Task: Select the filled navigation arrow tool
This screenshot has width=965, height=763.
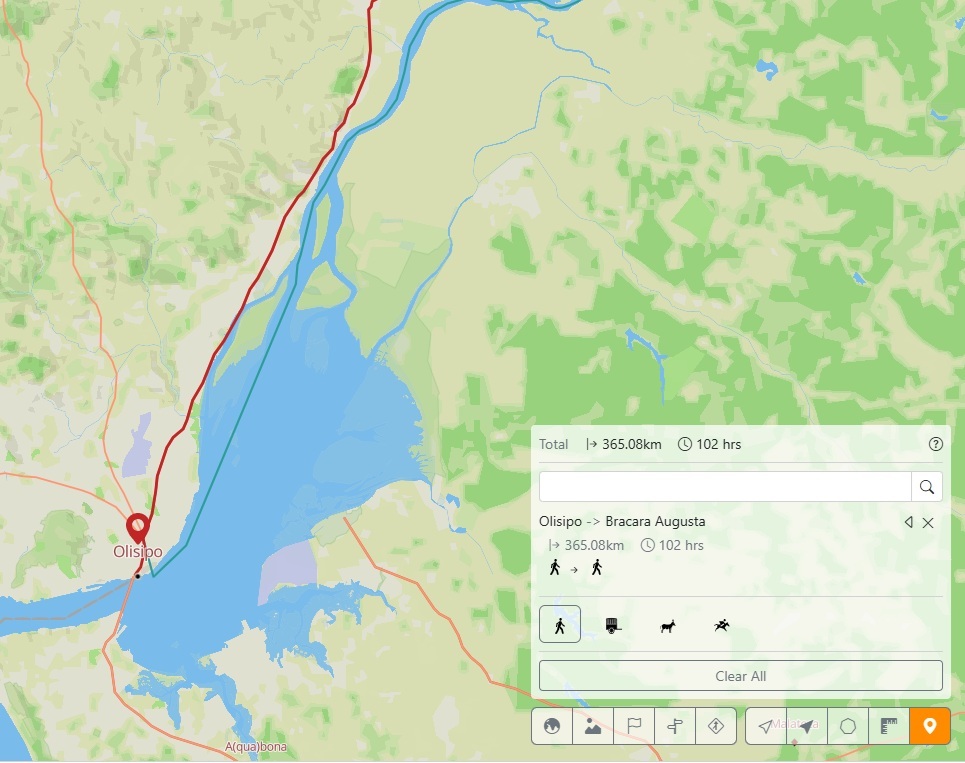Action: pos(807,726)
